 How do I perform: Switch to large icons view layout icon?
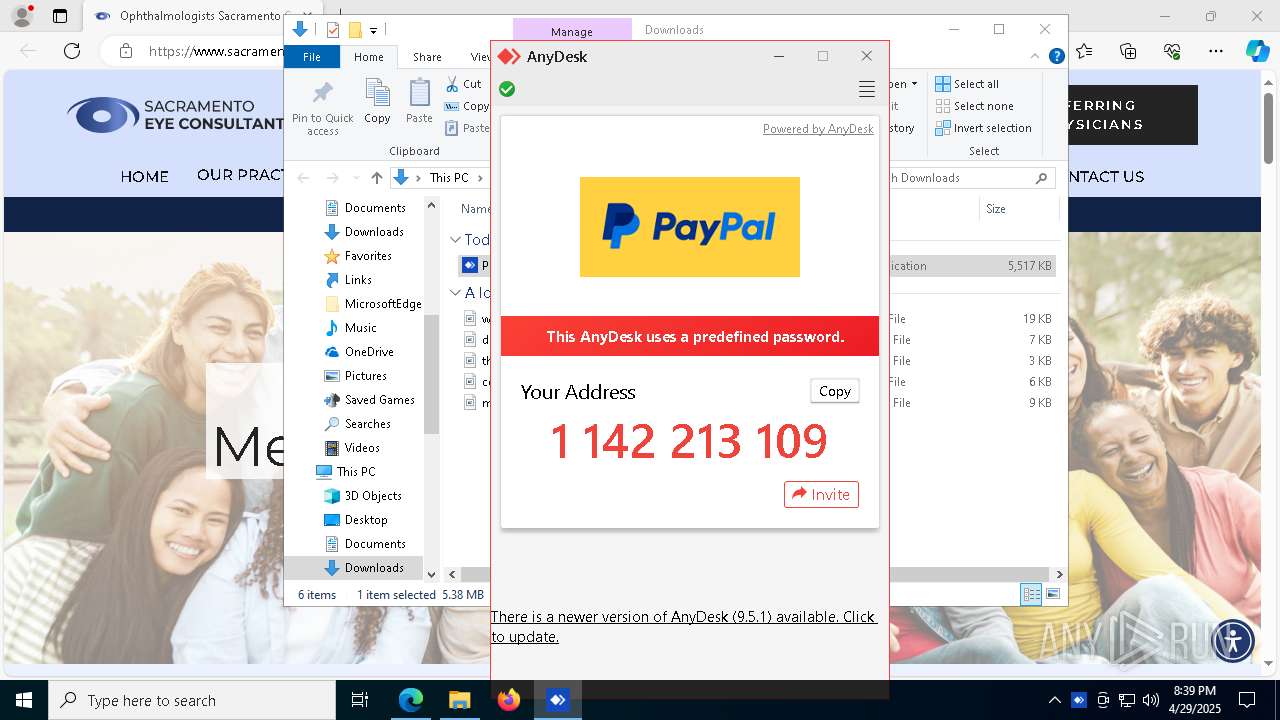1052,595
